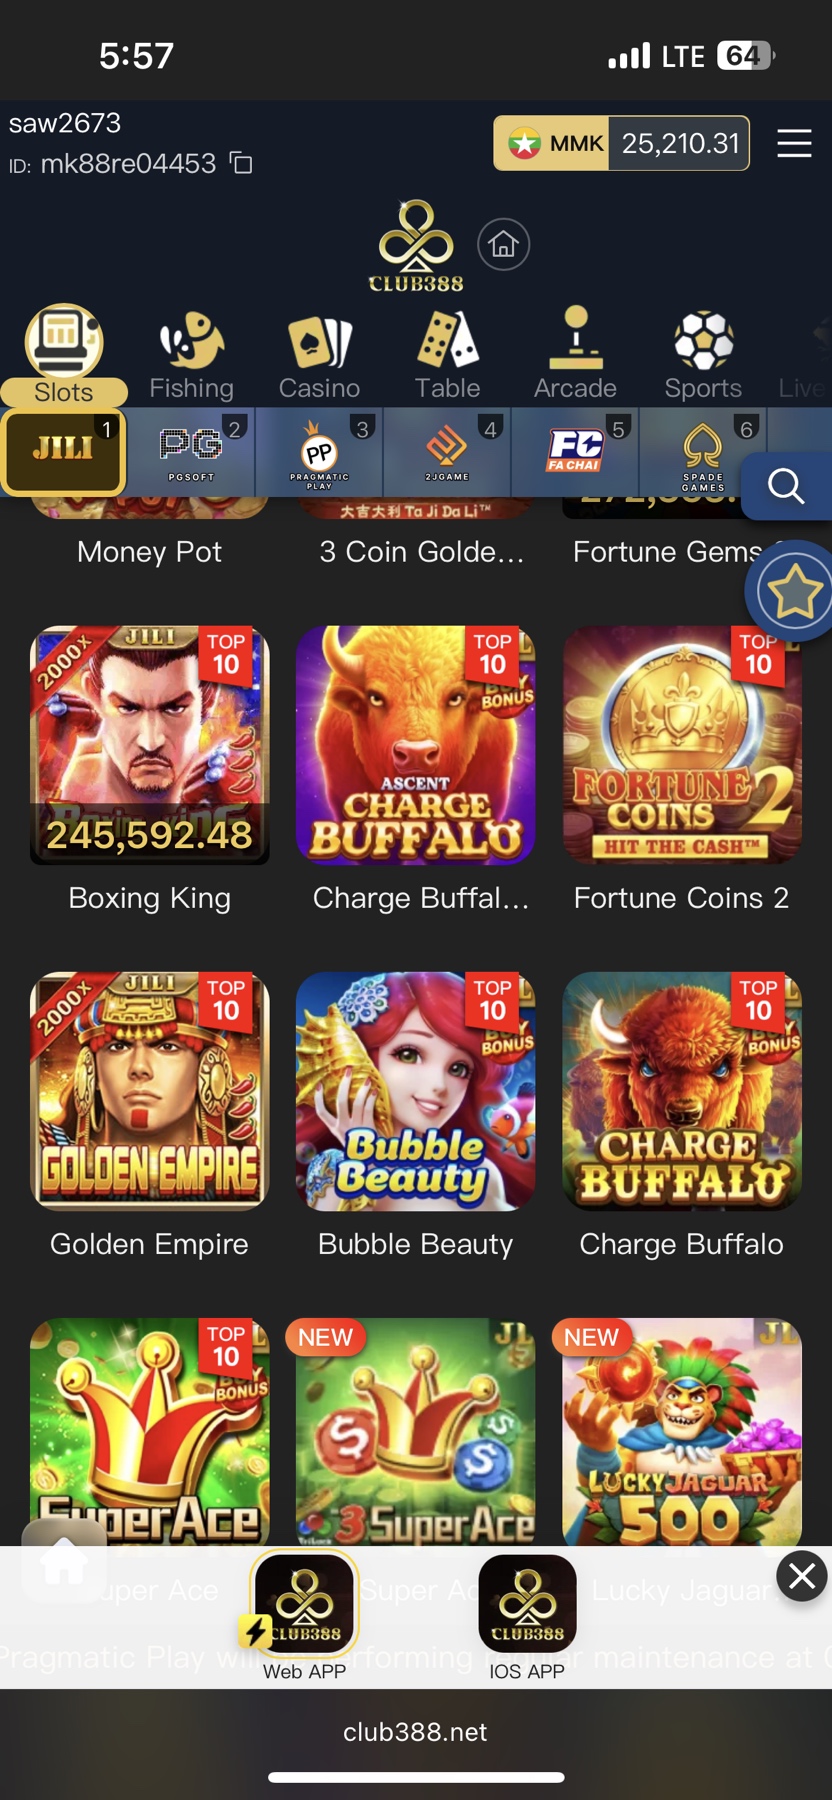Open favorites with the star icon

[792, 591]
